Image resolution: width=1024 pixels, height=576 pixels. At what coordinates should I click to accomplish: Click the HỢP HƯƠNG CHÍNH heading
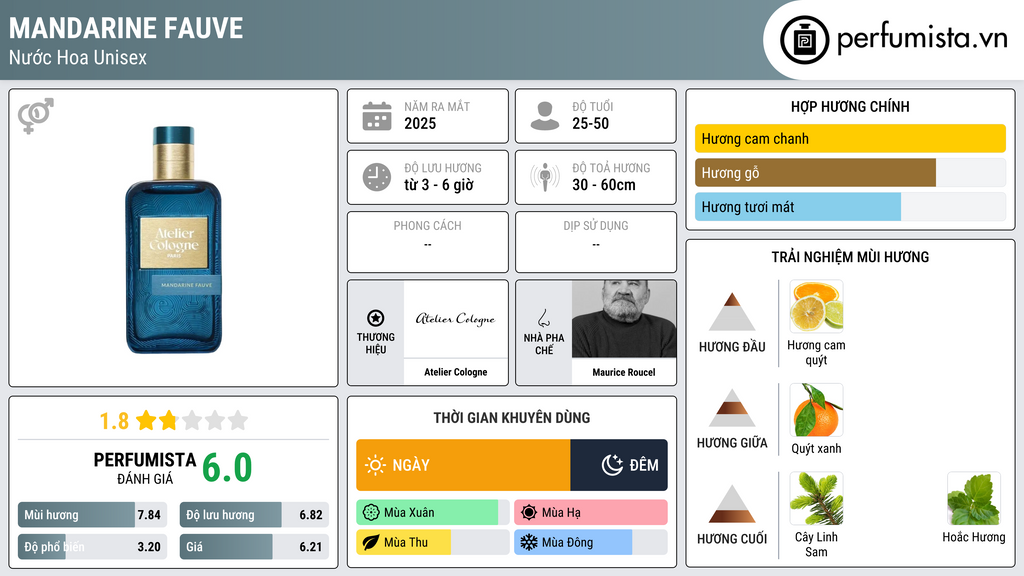850,106
